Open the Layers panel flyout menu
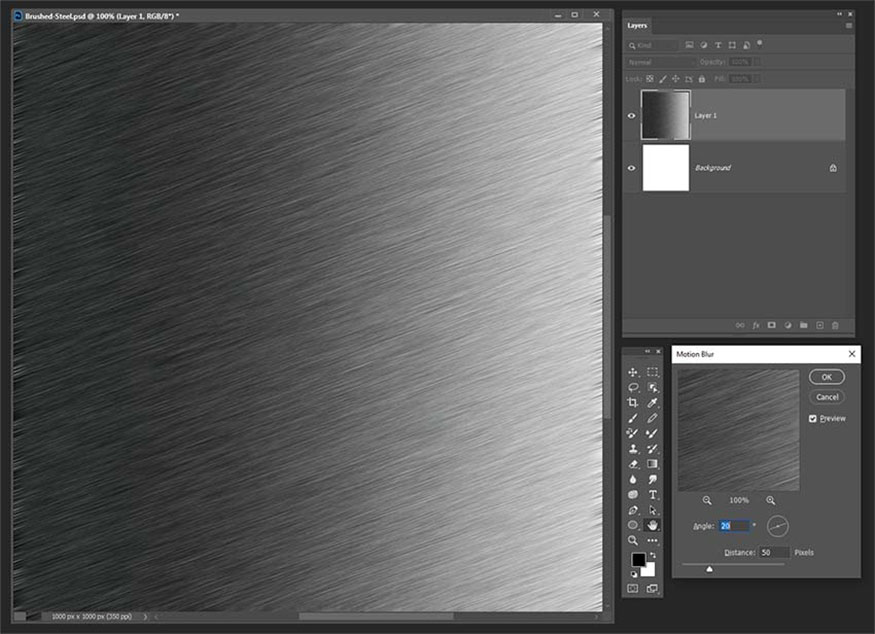875x634 pixels. pyautogui.click(x=847, y=25)
